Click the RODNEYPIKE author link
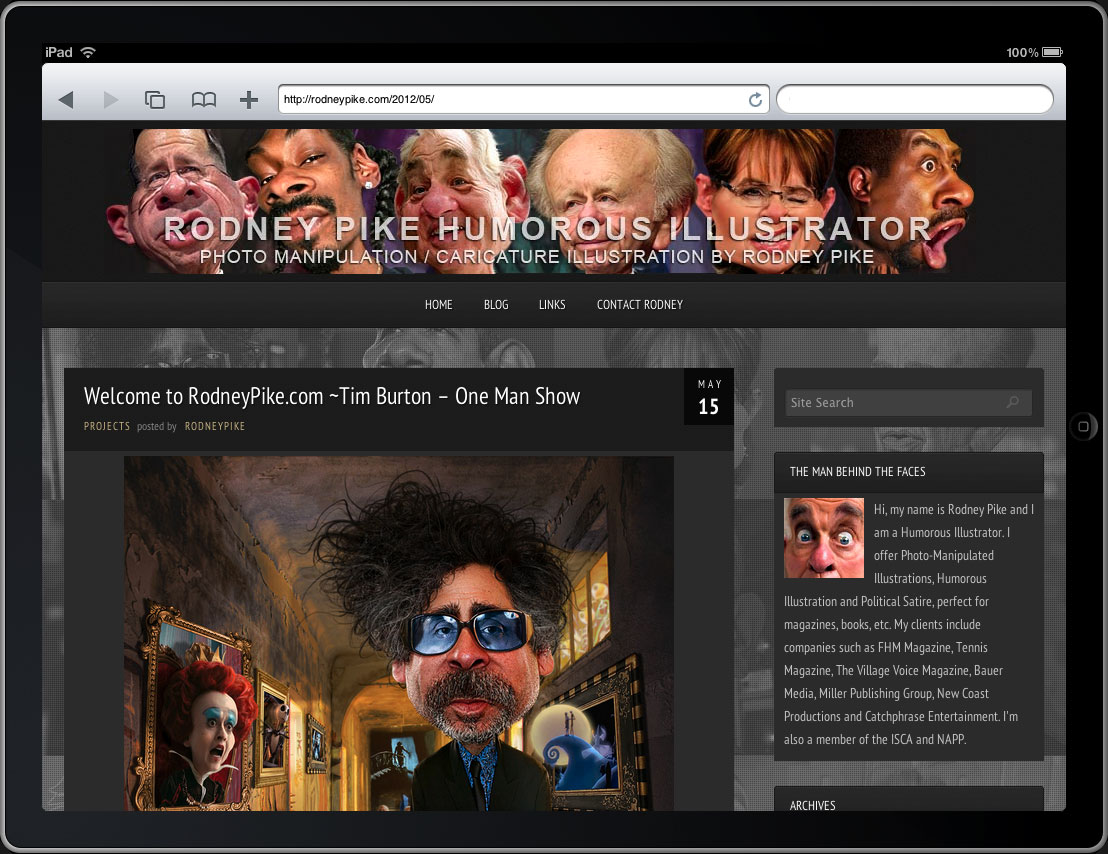 pos(215,426)
